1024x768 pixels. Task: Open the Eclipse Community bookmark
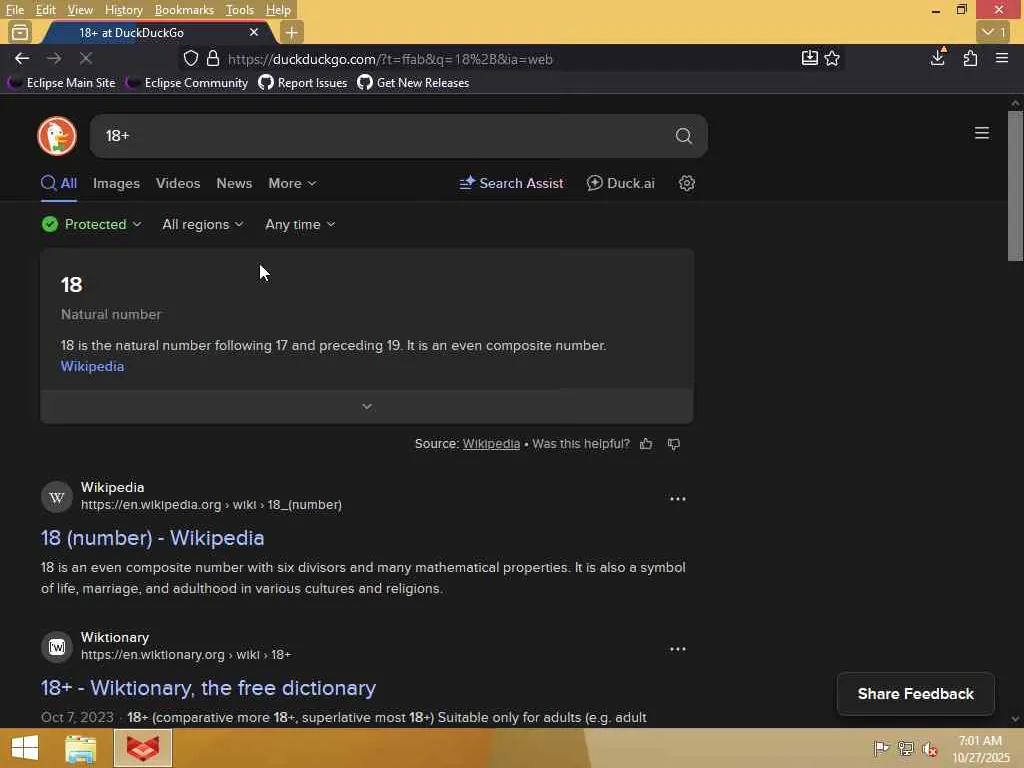pos(187,83)
